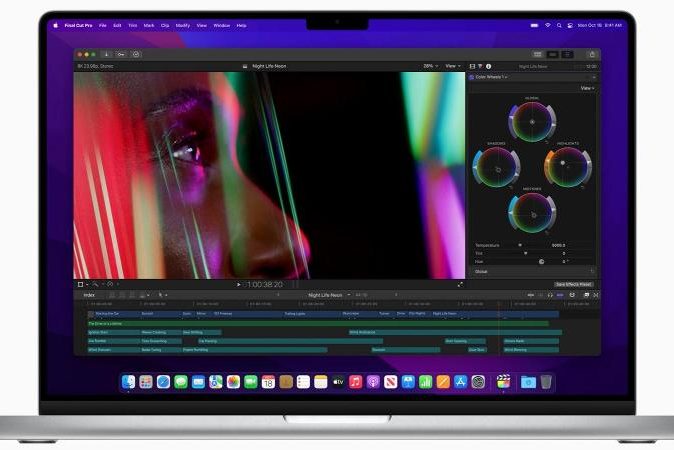Open the Edit menu
The image size is (674, 450).
pos(117,25)
